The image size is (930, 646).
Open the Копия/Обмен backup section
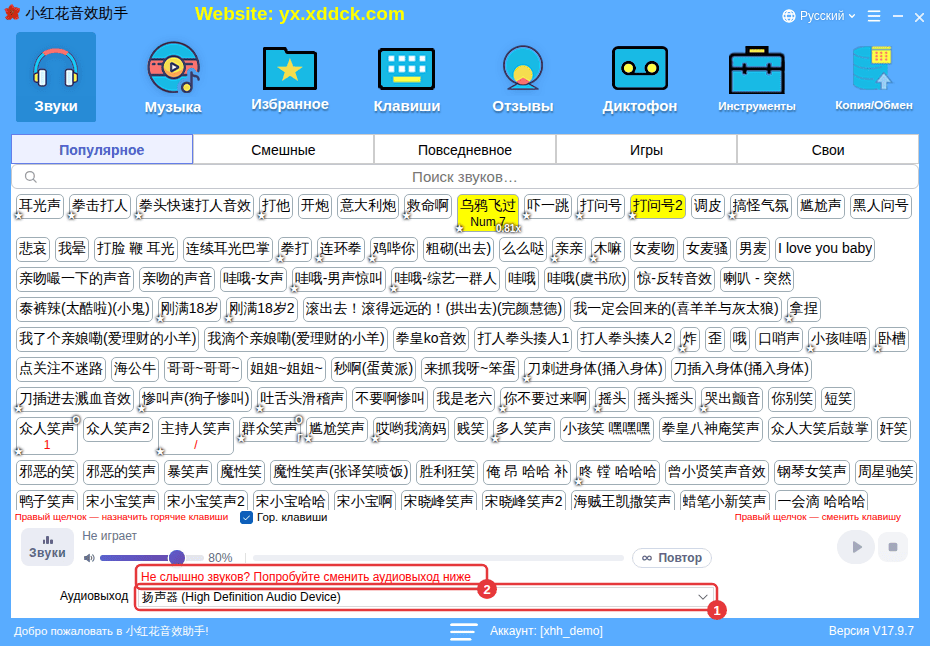tap(874, 77)
